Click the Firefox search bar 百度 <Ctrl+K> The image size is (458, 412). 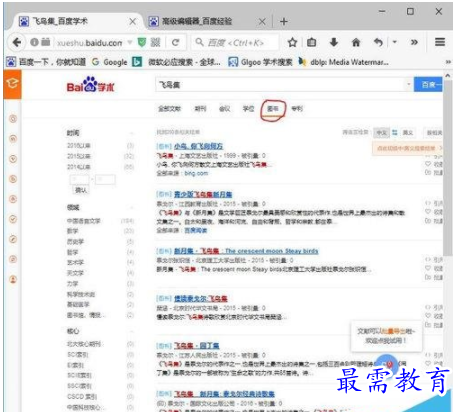click(235, 43)
